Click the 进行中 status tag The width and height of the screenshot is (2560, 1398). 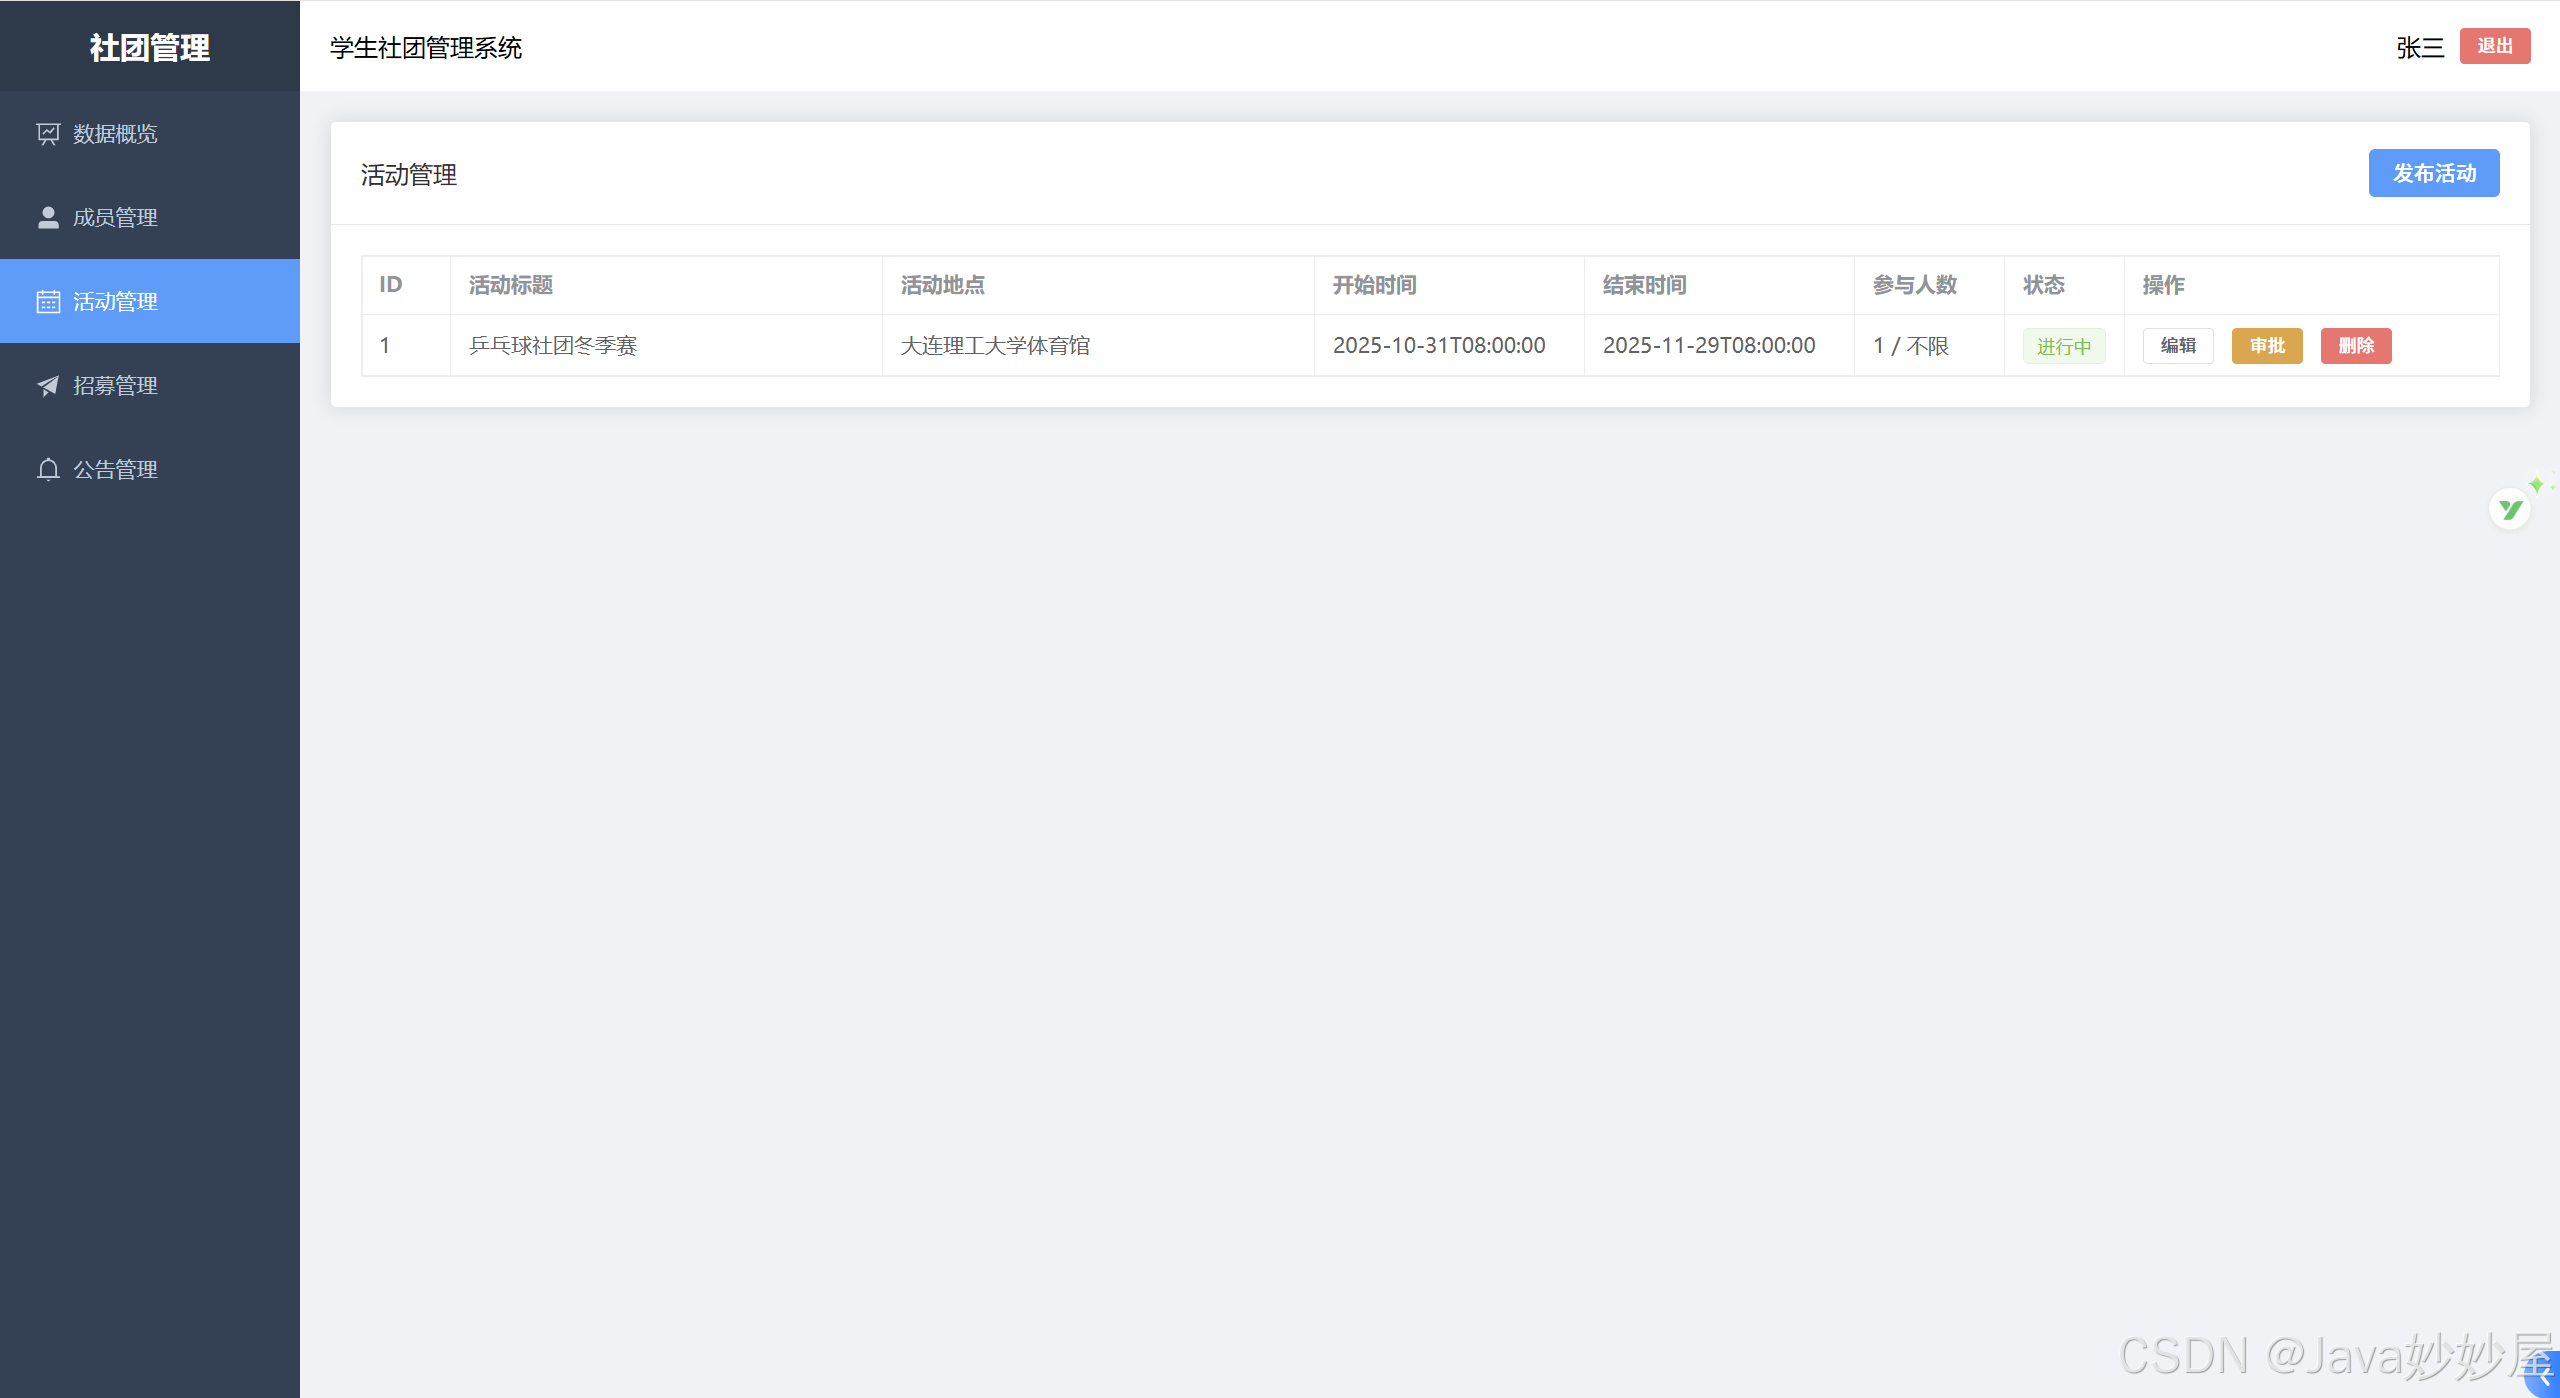[2064, 346]
